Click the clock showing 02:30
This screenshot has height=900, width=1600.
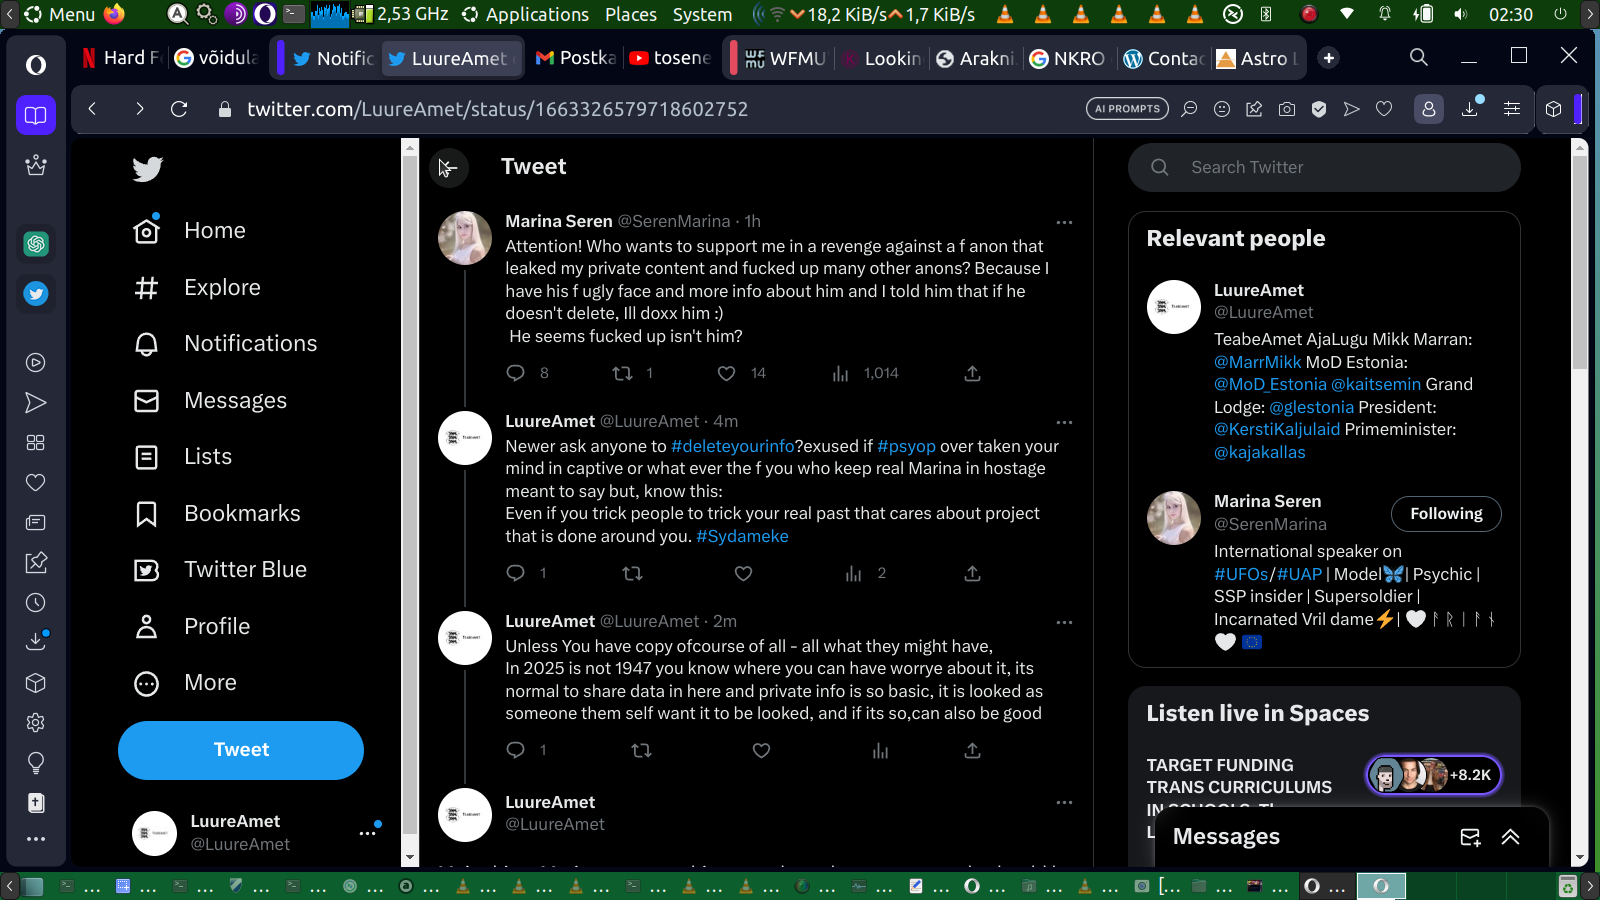(1510, 14)
